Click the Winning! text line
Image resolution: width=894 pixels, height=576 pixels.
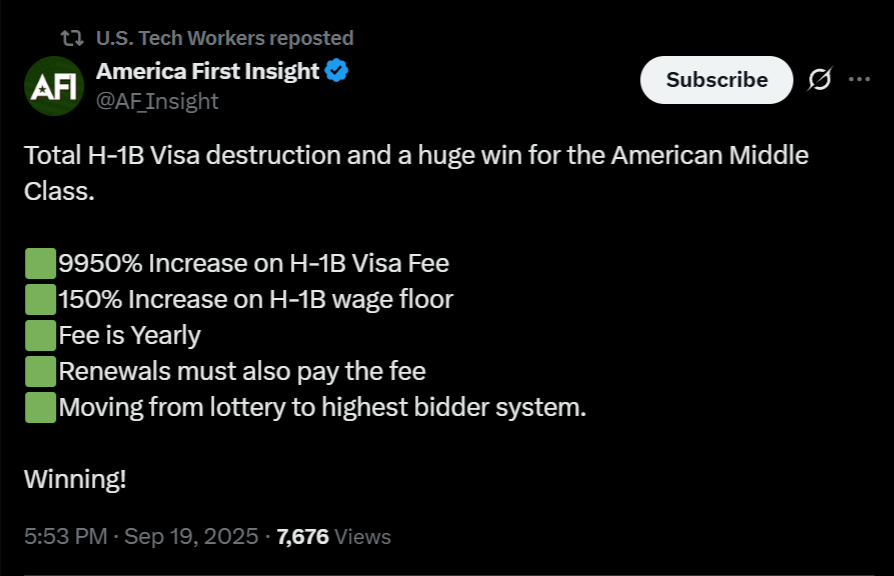tap(75, 479)
